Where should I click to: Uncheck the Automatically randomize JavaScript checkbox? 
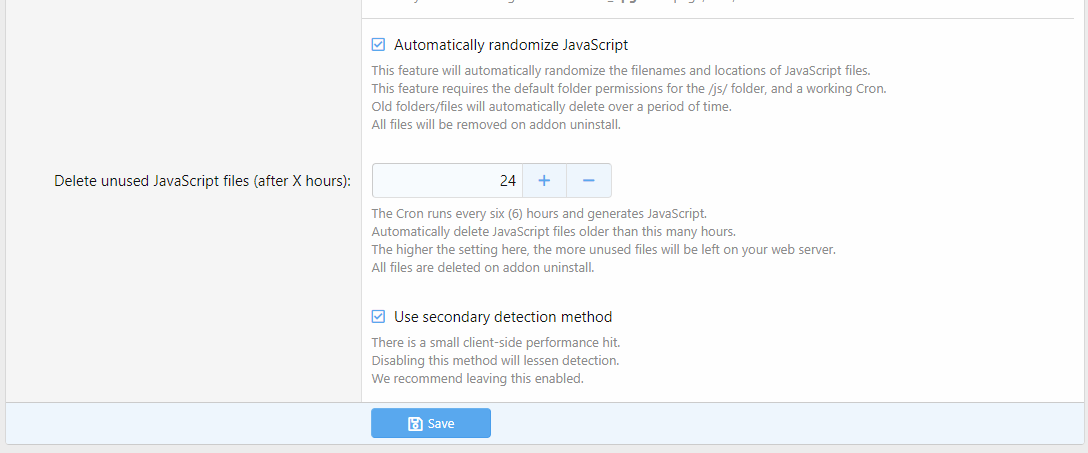pos(378,45)
